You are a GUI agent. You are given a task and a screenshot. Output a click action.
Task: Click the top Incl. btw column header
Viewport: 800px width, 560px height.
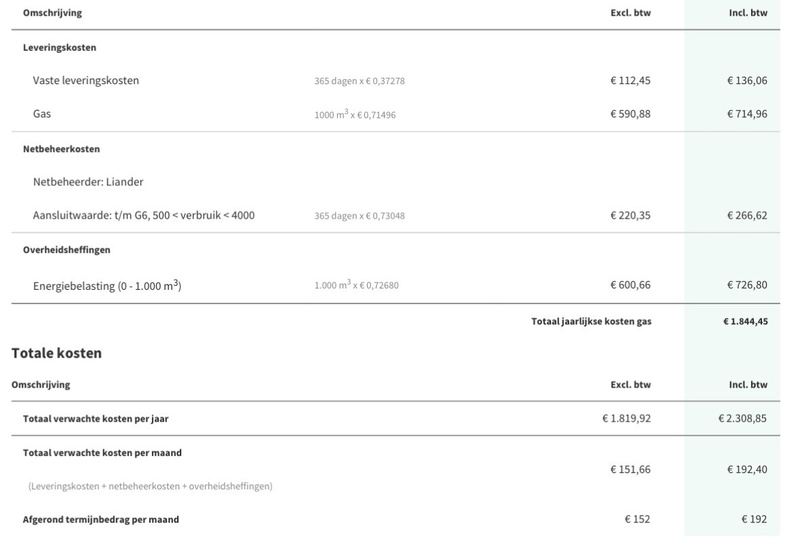(x=748, y=13)
